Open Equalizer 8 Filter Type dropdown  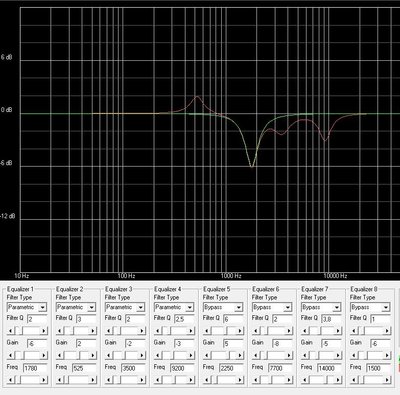[370, 307]
